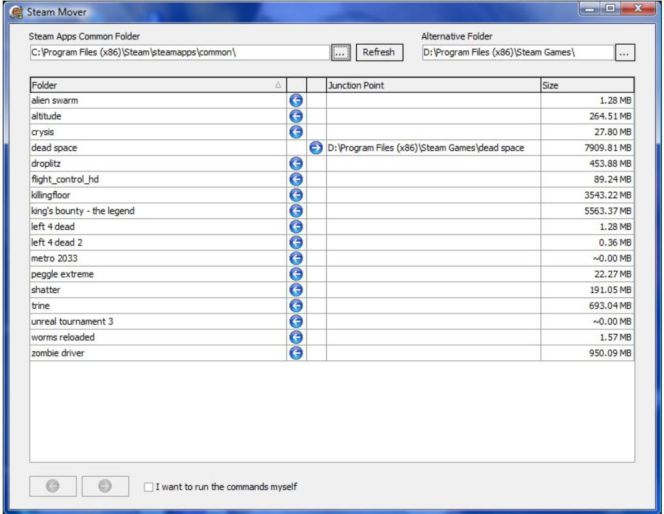Click the greyed-out right arrow move button

[x=105, y=486]
